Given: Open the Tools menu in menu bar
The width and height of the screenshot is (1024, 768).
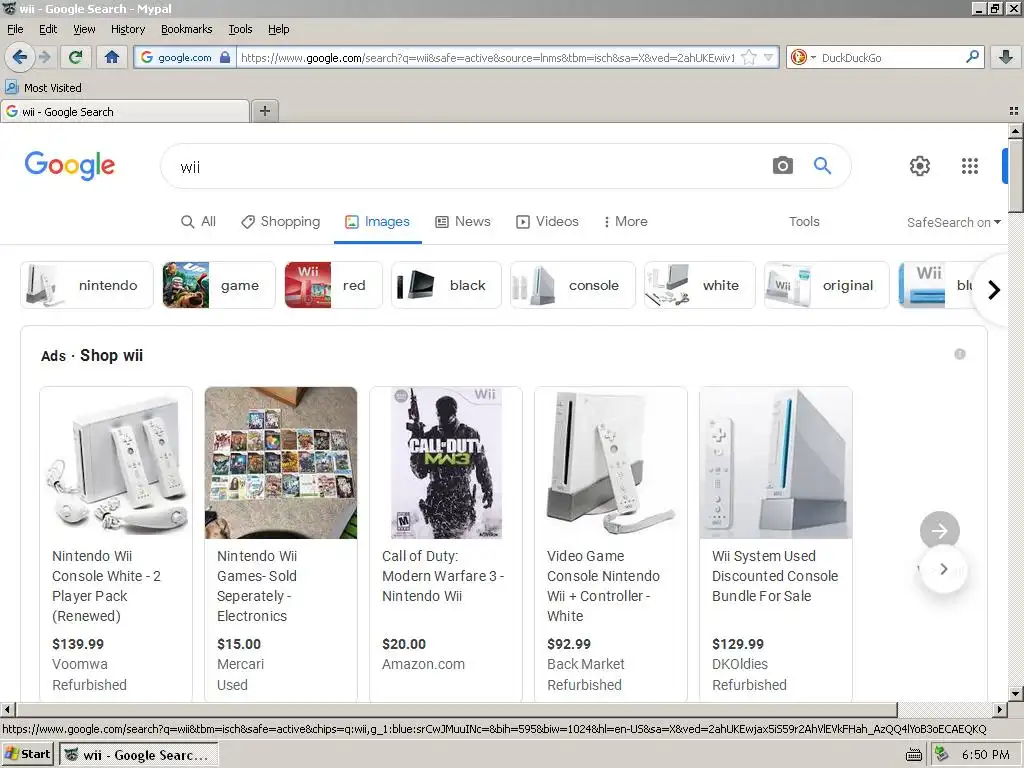Looking at the screenshot, I should pos(240,29).
